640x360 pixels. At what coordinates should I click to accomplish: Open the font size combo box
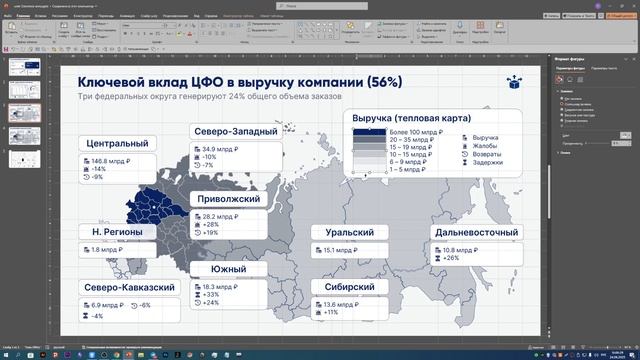click(170, 25)
